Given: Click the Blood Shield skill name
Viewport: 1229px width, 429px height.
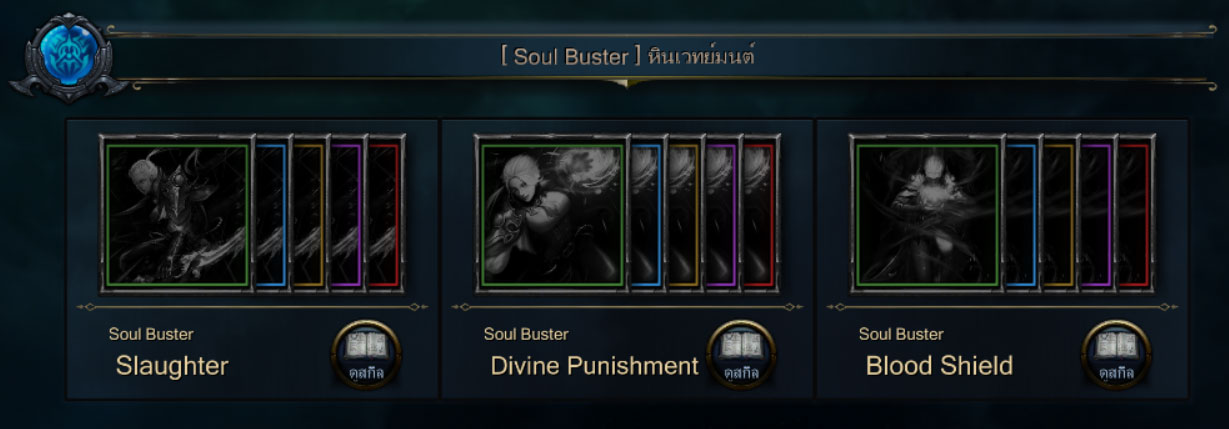Looking at the screenshot, I should click(x=939, y=366).
